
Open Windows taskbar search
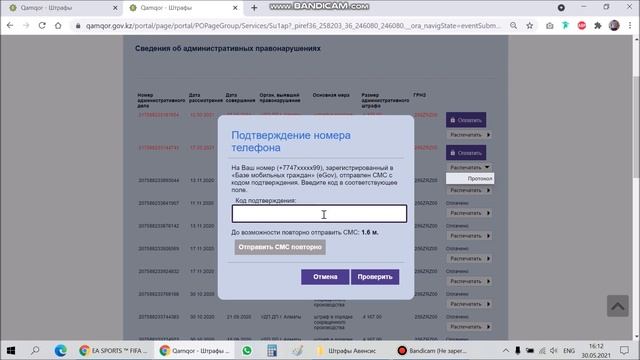pos(35,350)
